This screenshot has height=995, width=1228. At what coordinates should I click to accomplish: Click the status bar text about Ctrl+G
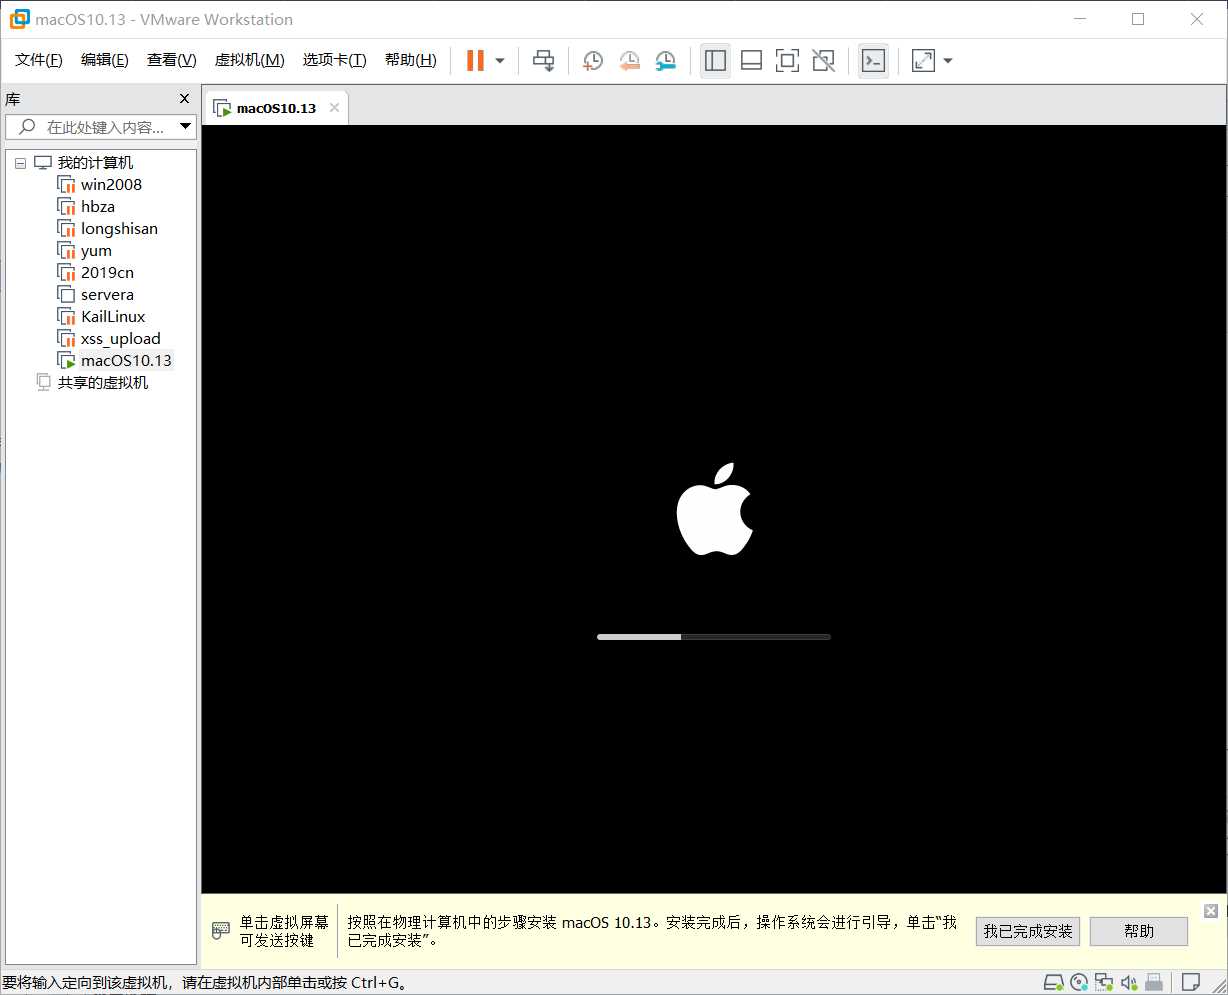206,983
